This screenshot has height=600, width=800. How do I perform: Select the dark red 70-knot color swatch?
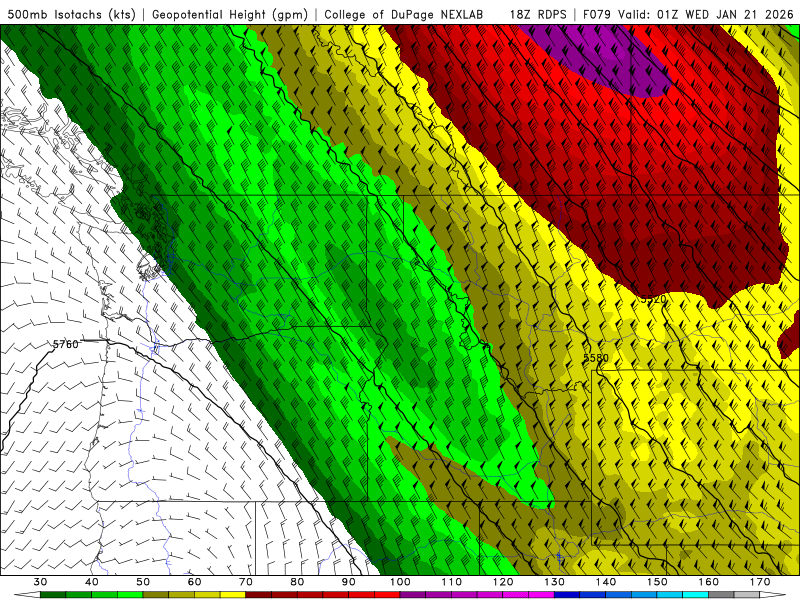259,595
